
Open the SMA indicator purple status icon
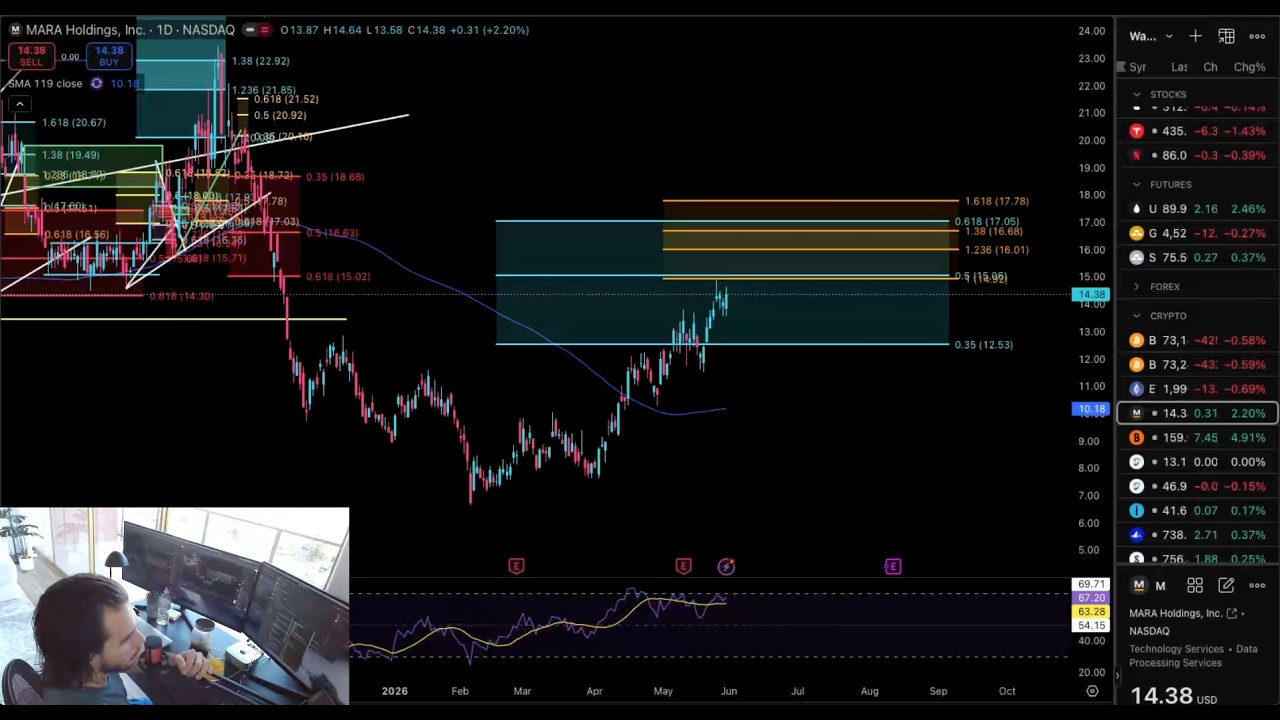96,83
